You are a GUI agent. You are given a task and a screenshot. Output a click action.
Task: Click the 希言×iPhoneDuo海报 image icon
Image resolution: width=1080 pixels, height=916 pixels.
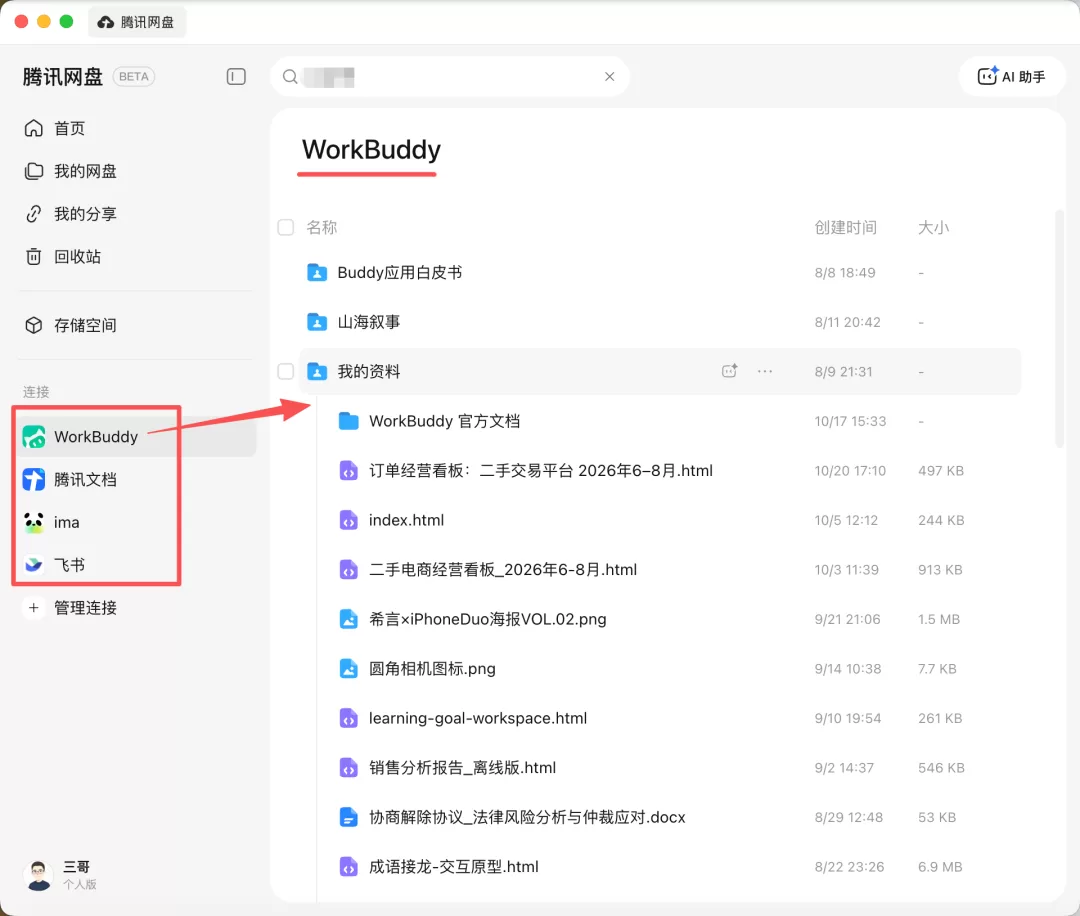[x=349, y=619]
